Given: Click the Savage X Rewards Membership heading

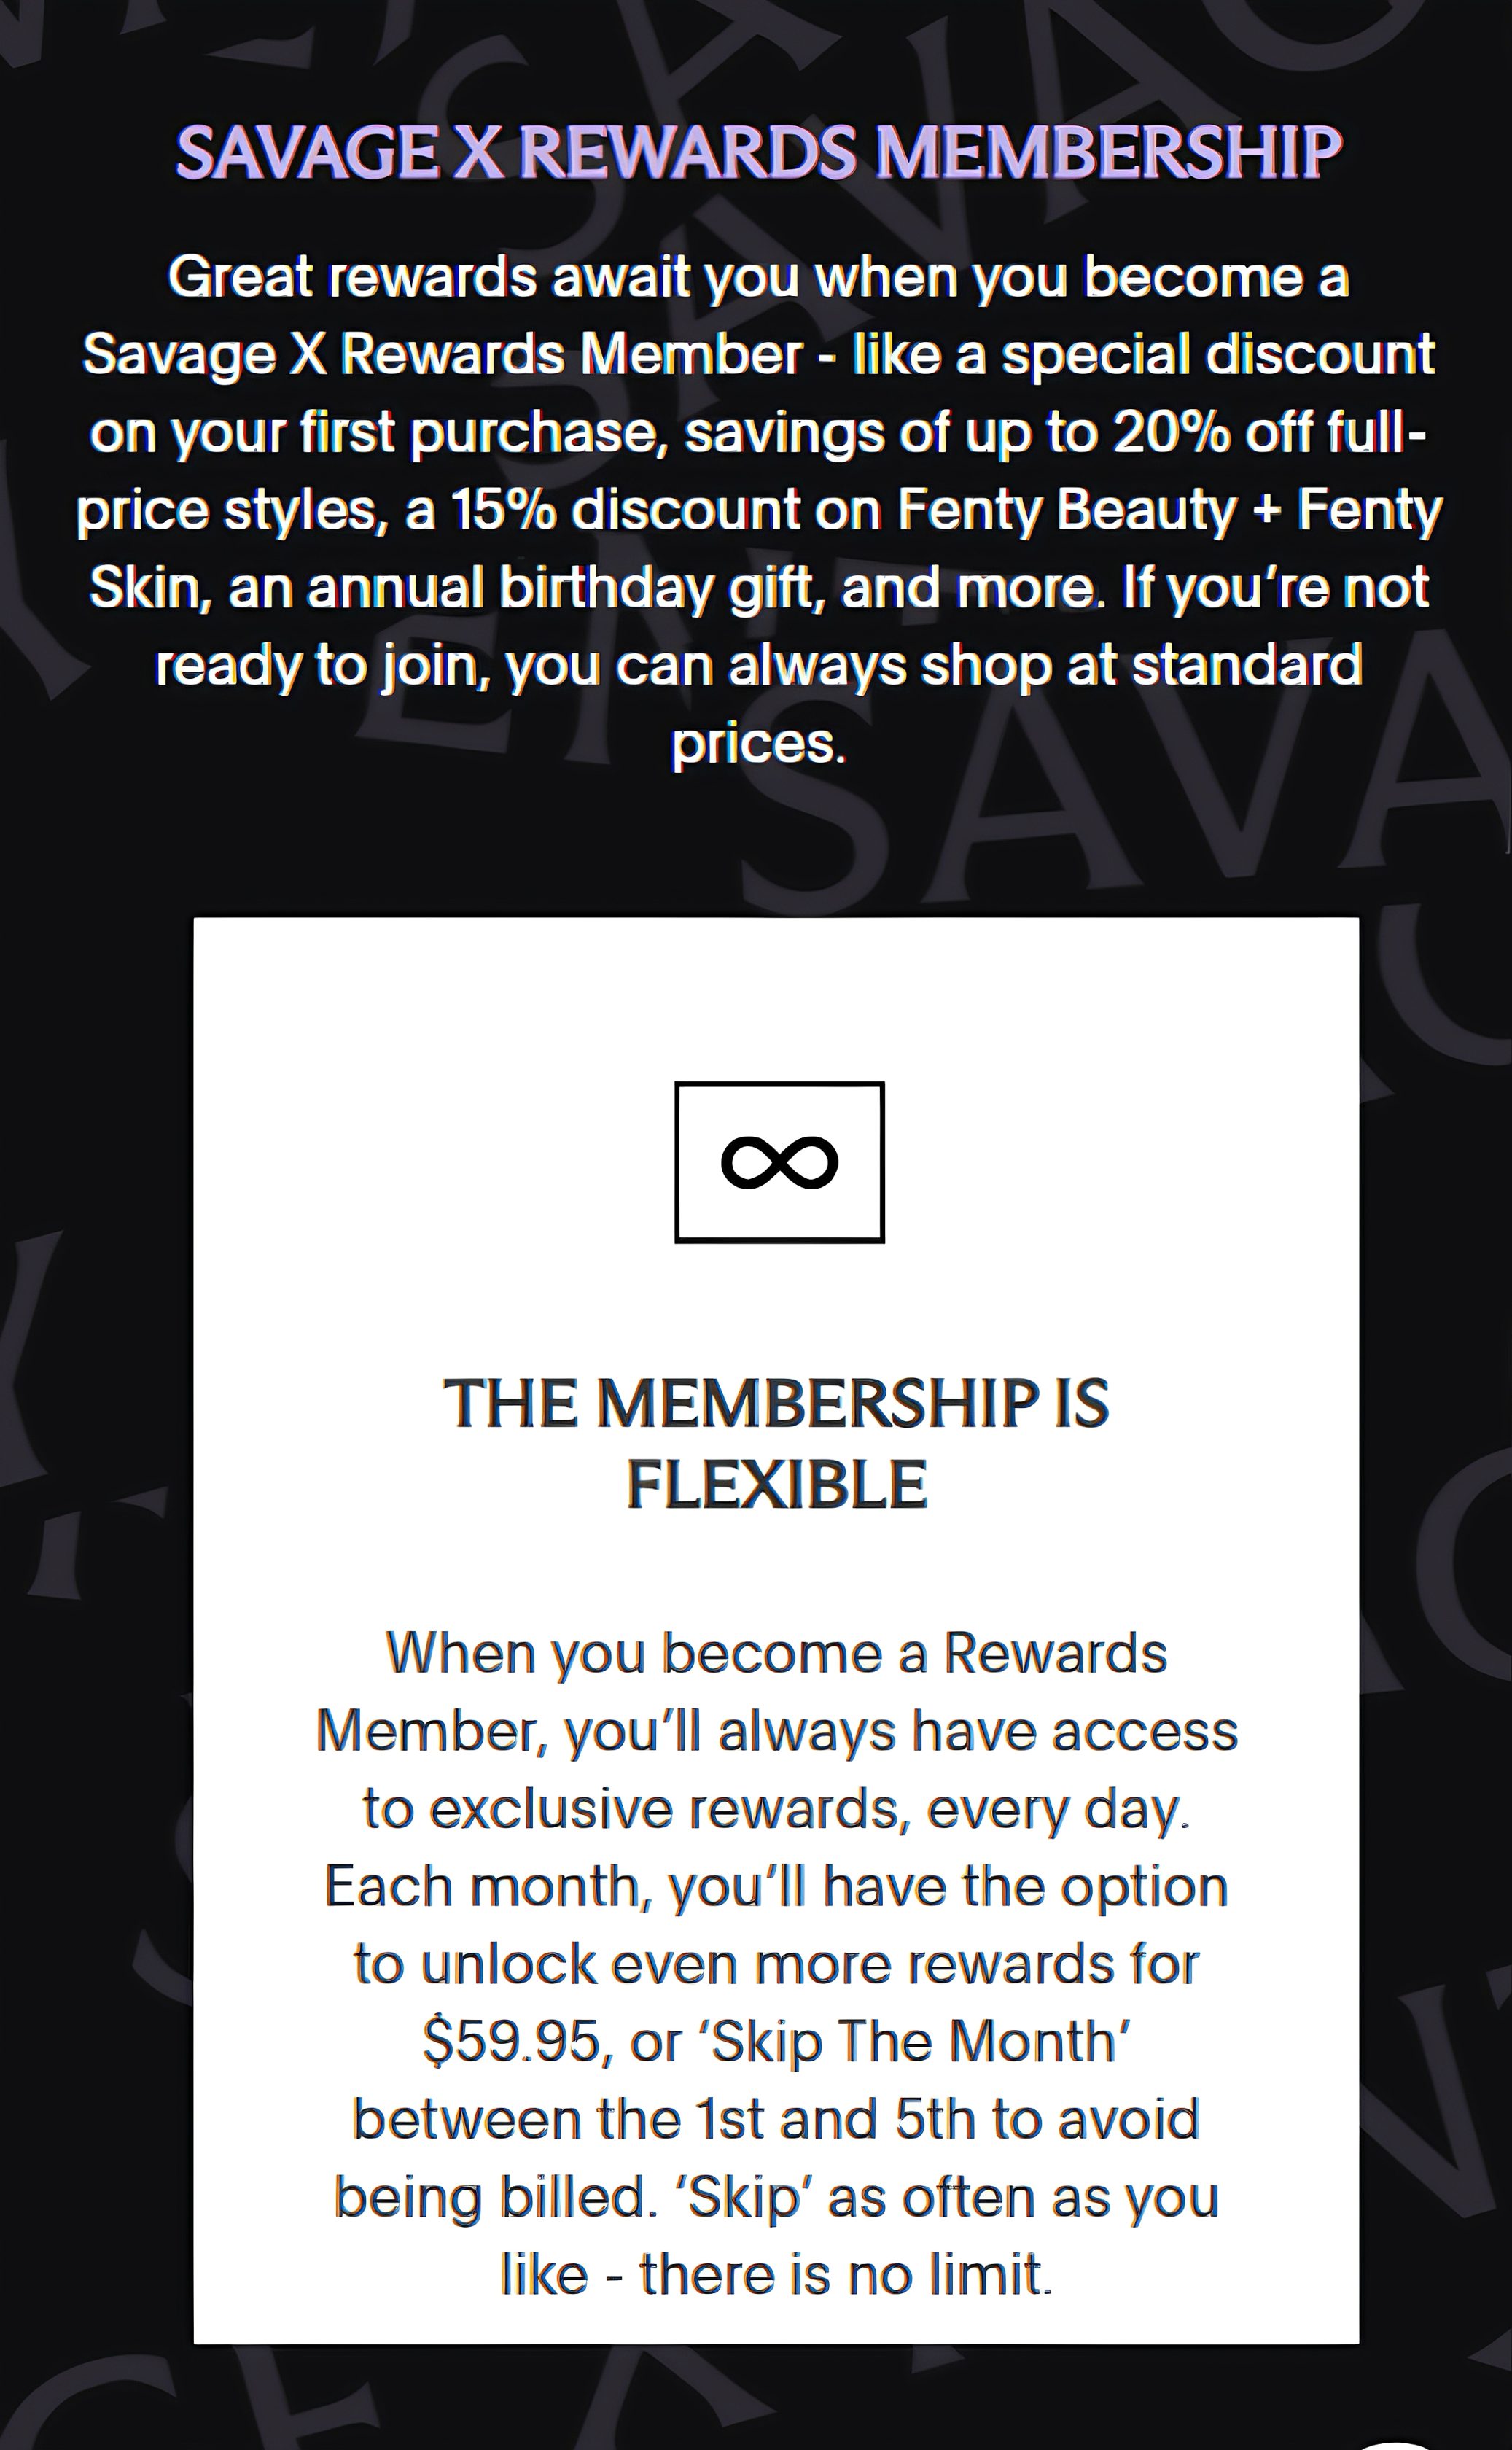Looking at the screenshot, I should 757,153.
